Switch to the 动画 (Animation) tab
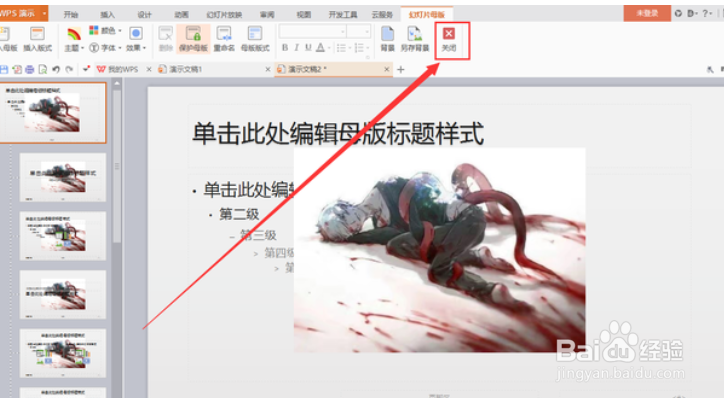Viewport: 724px width, 398px height. 181,14
